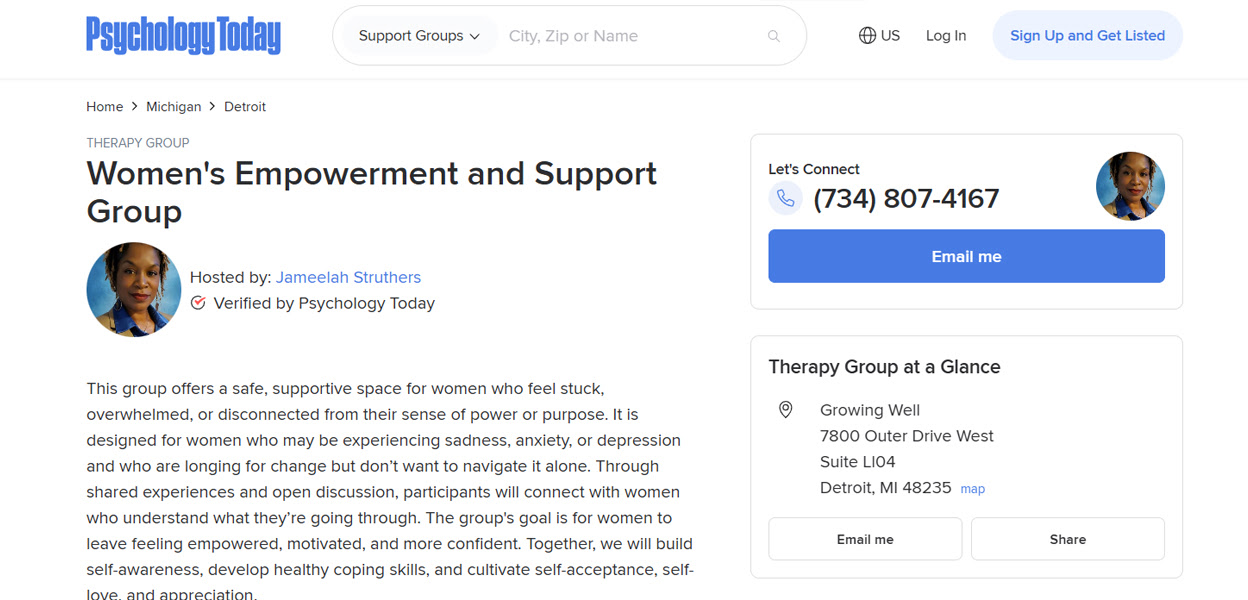Click the Psychology Today logo
1248x600 pixels.
183,35
